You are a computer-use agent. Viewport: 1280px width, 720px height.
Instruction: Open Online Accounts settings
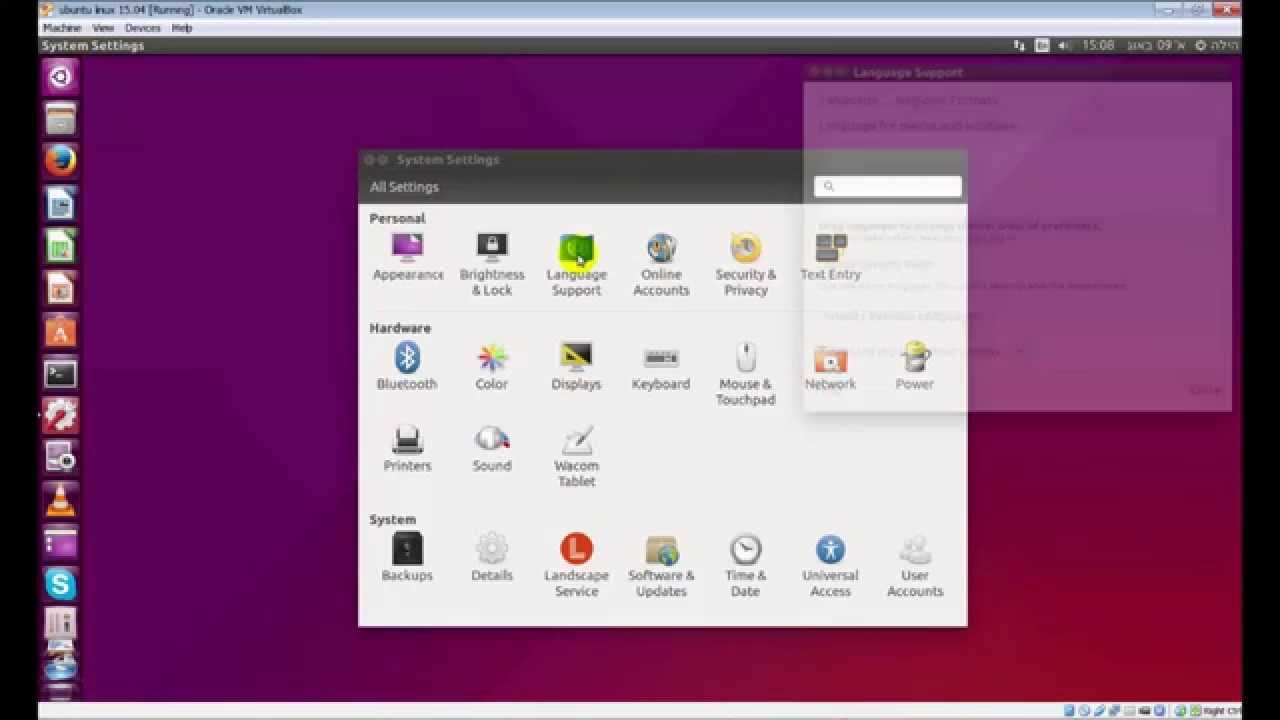pos(661,265)
